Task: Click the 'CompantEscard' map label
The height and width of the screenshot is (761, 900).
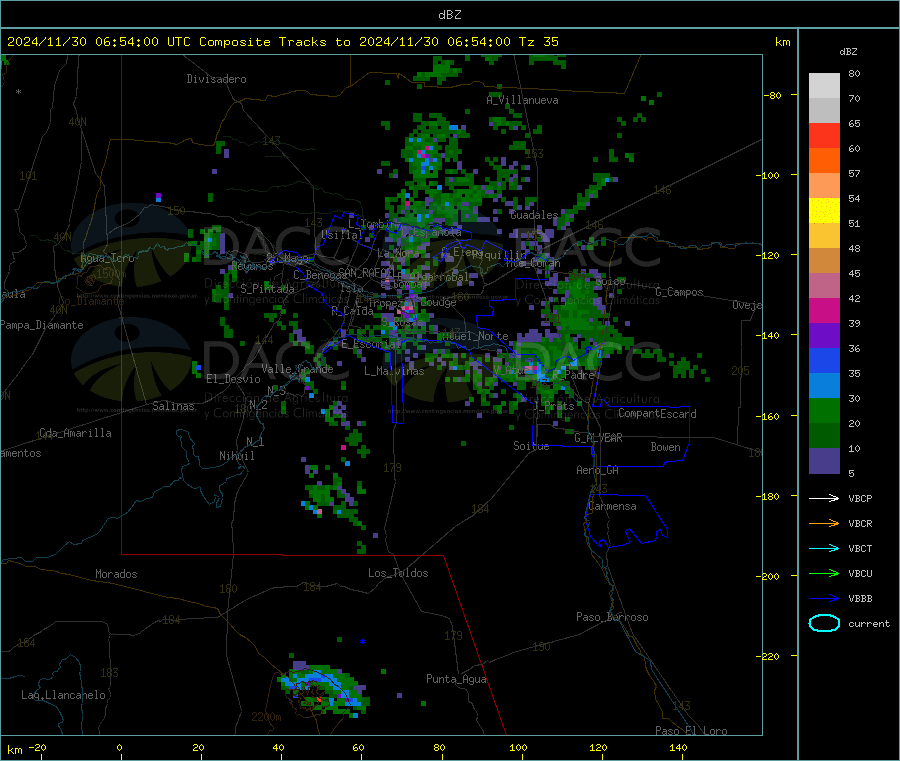Action: pos(657,414)
